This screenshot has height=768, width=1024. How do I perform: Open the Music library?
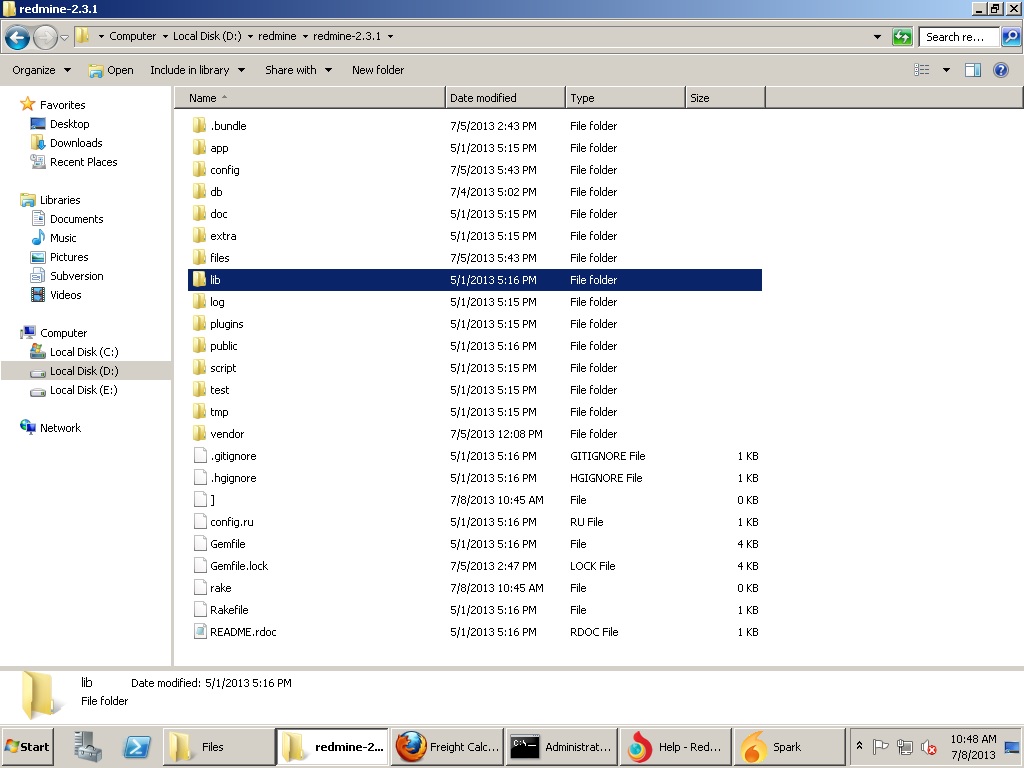pyautogui.click(x=63, y=238)
